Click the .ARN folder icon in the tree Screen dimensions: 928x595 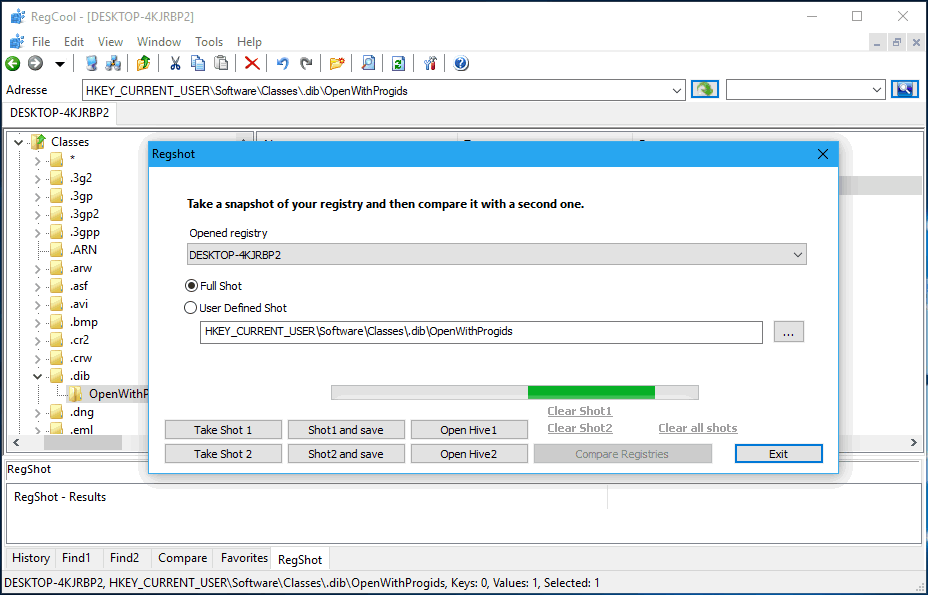pyautogui.click(x=56, y=250)
